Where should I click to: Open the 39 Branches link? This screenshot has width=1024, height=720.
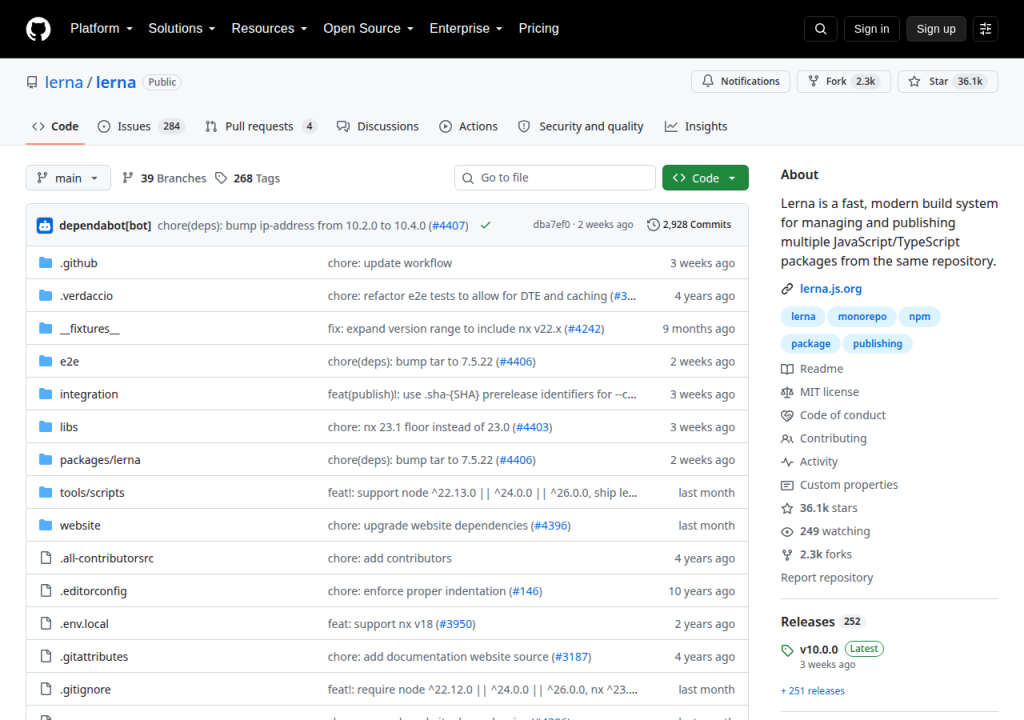164,178
